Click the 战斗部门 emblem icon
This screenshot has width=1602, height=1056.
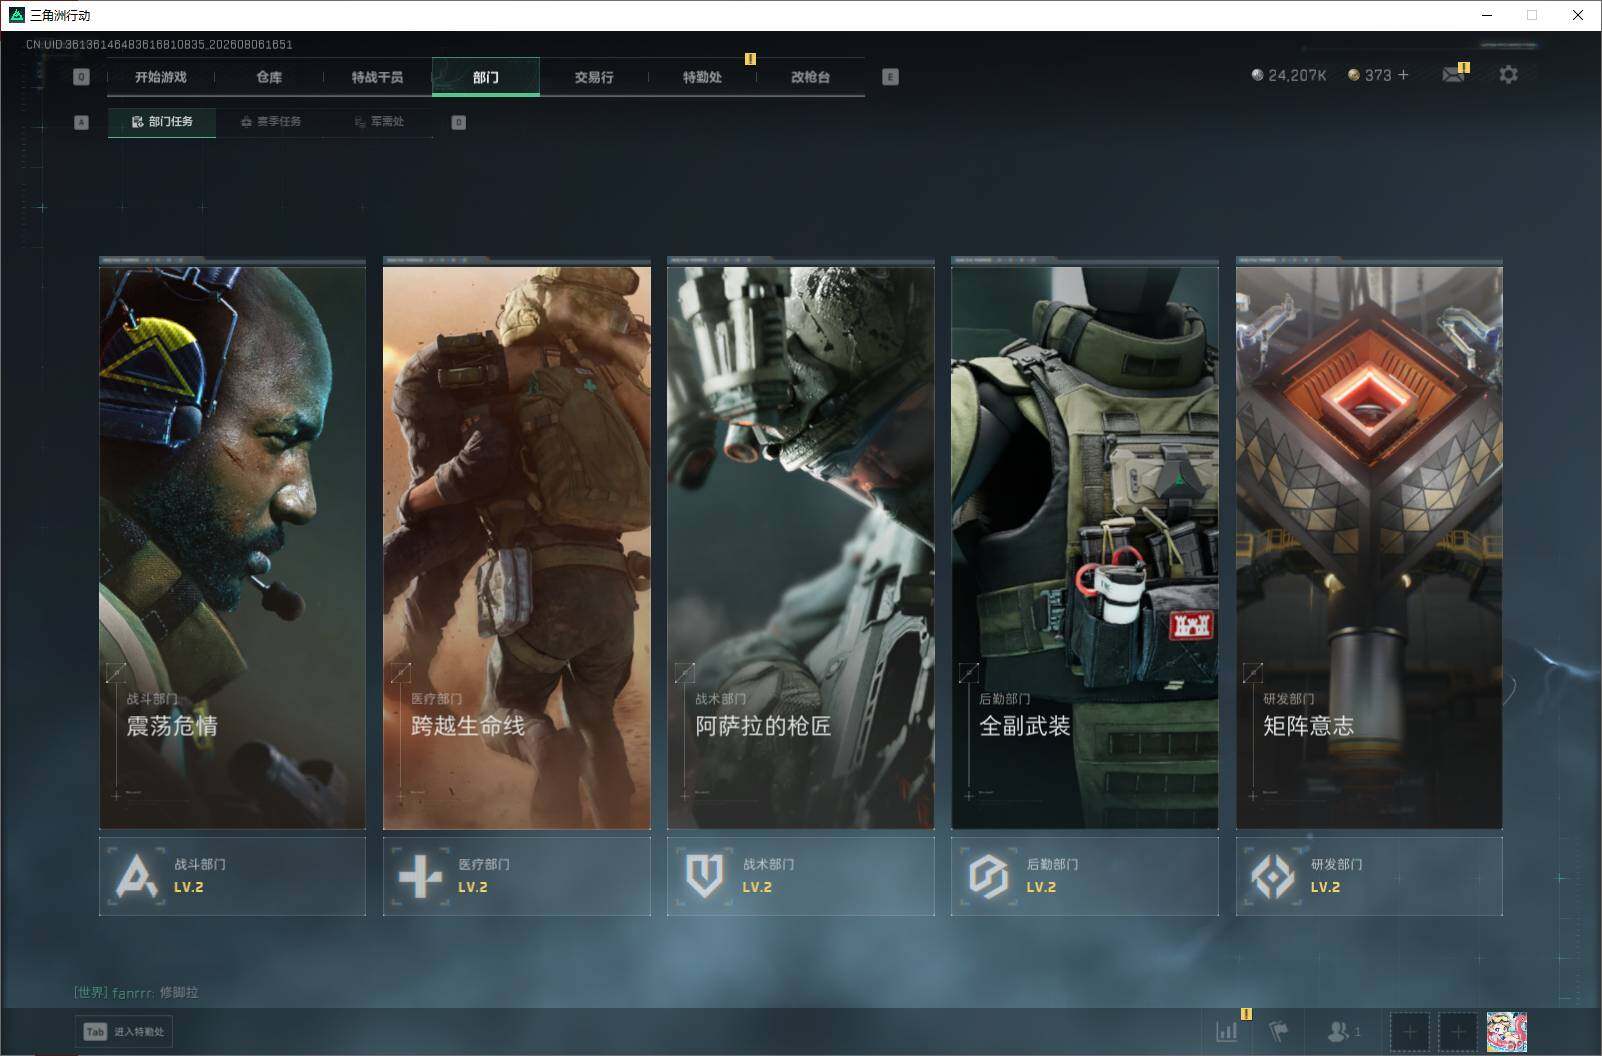tap(137, 877)
